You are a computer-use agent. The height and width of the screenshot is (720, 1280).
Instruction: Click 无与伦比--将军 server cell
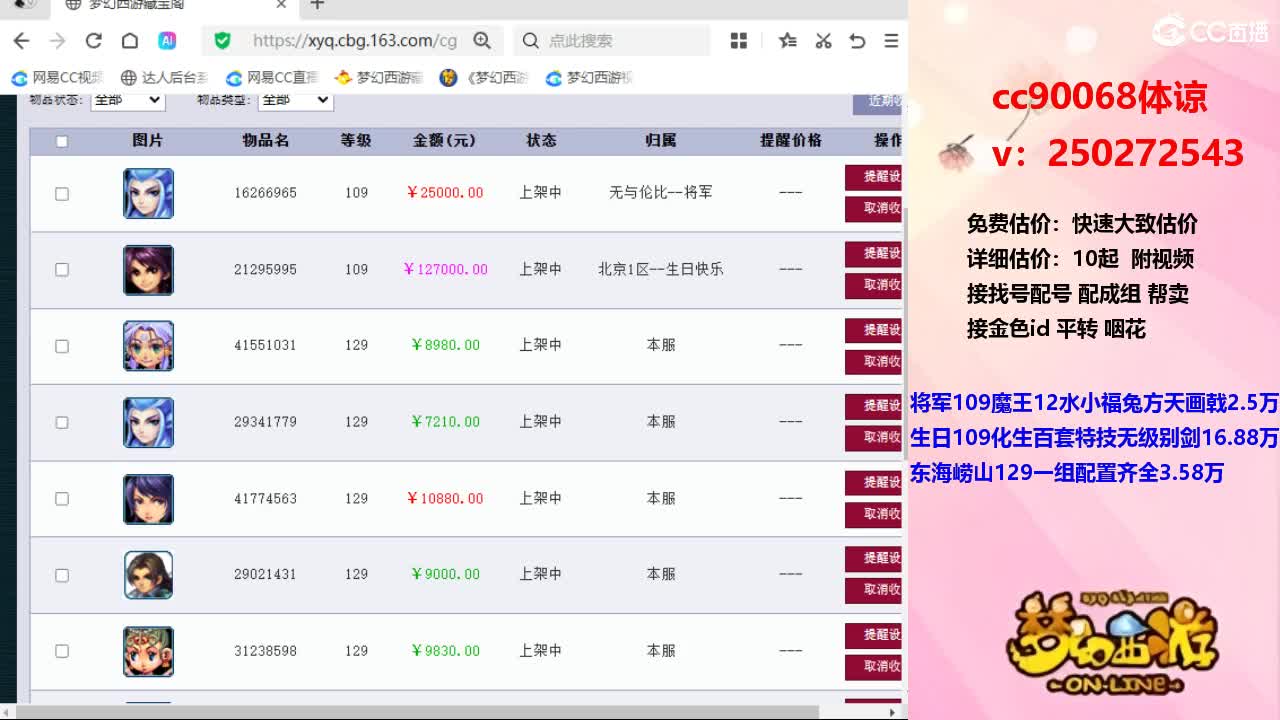coord(661,193)
